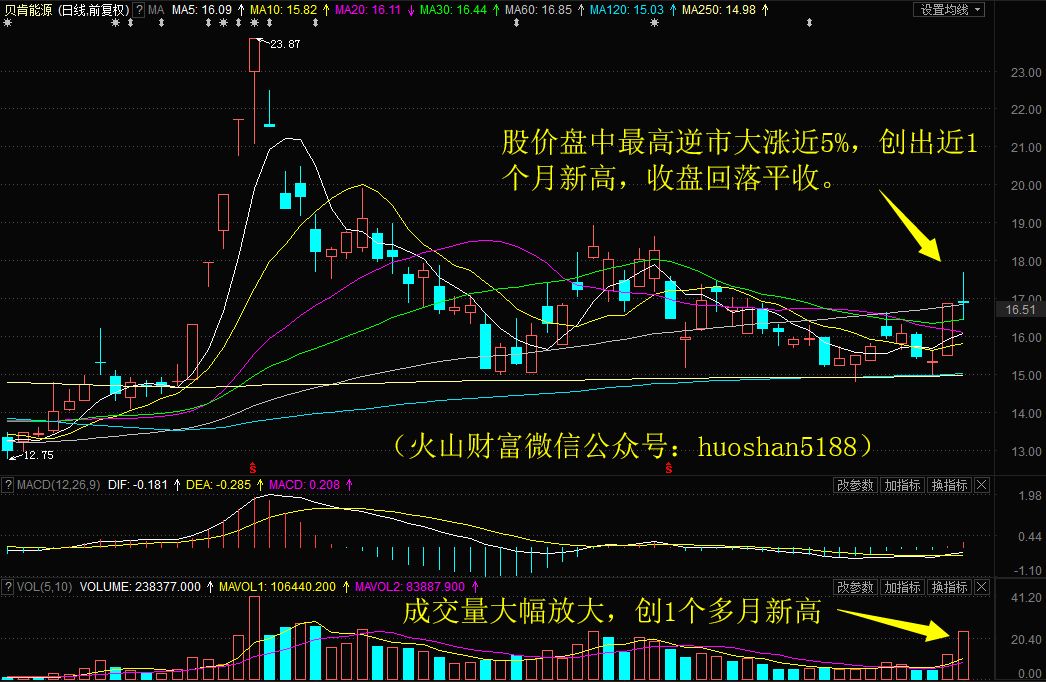
Task: Select the DEA: -0.285 value
Action: click(218, 485)
